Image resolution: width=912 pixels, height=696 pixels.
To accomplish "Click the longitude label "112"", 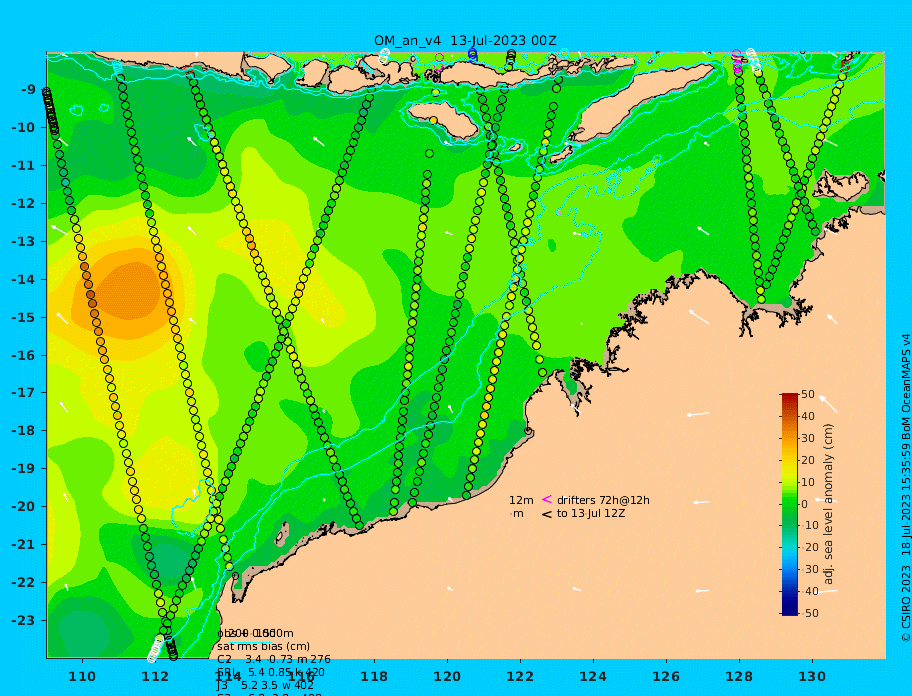I will 155,677.
